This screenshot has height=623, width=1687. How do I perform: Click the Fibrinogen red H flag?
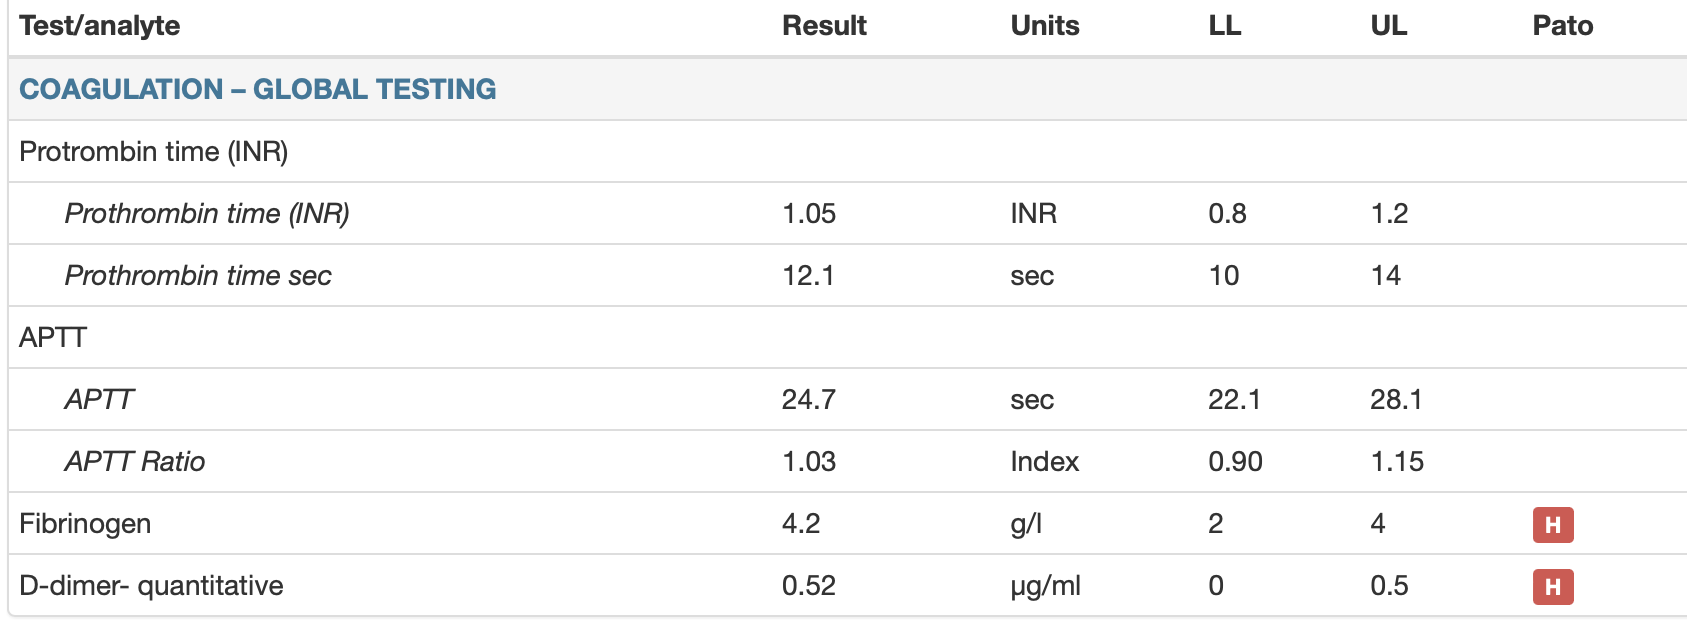click(x=1552, y=525)
